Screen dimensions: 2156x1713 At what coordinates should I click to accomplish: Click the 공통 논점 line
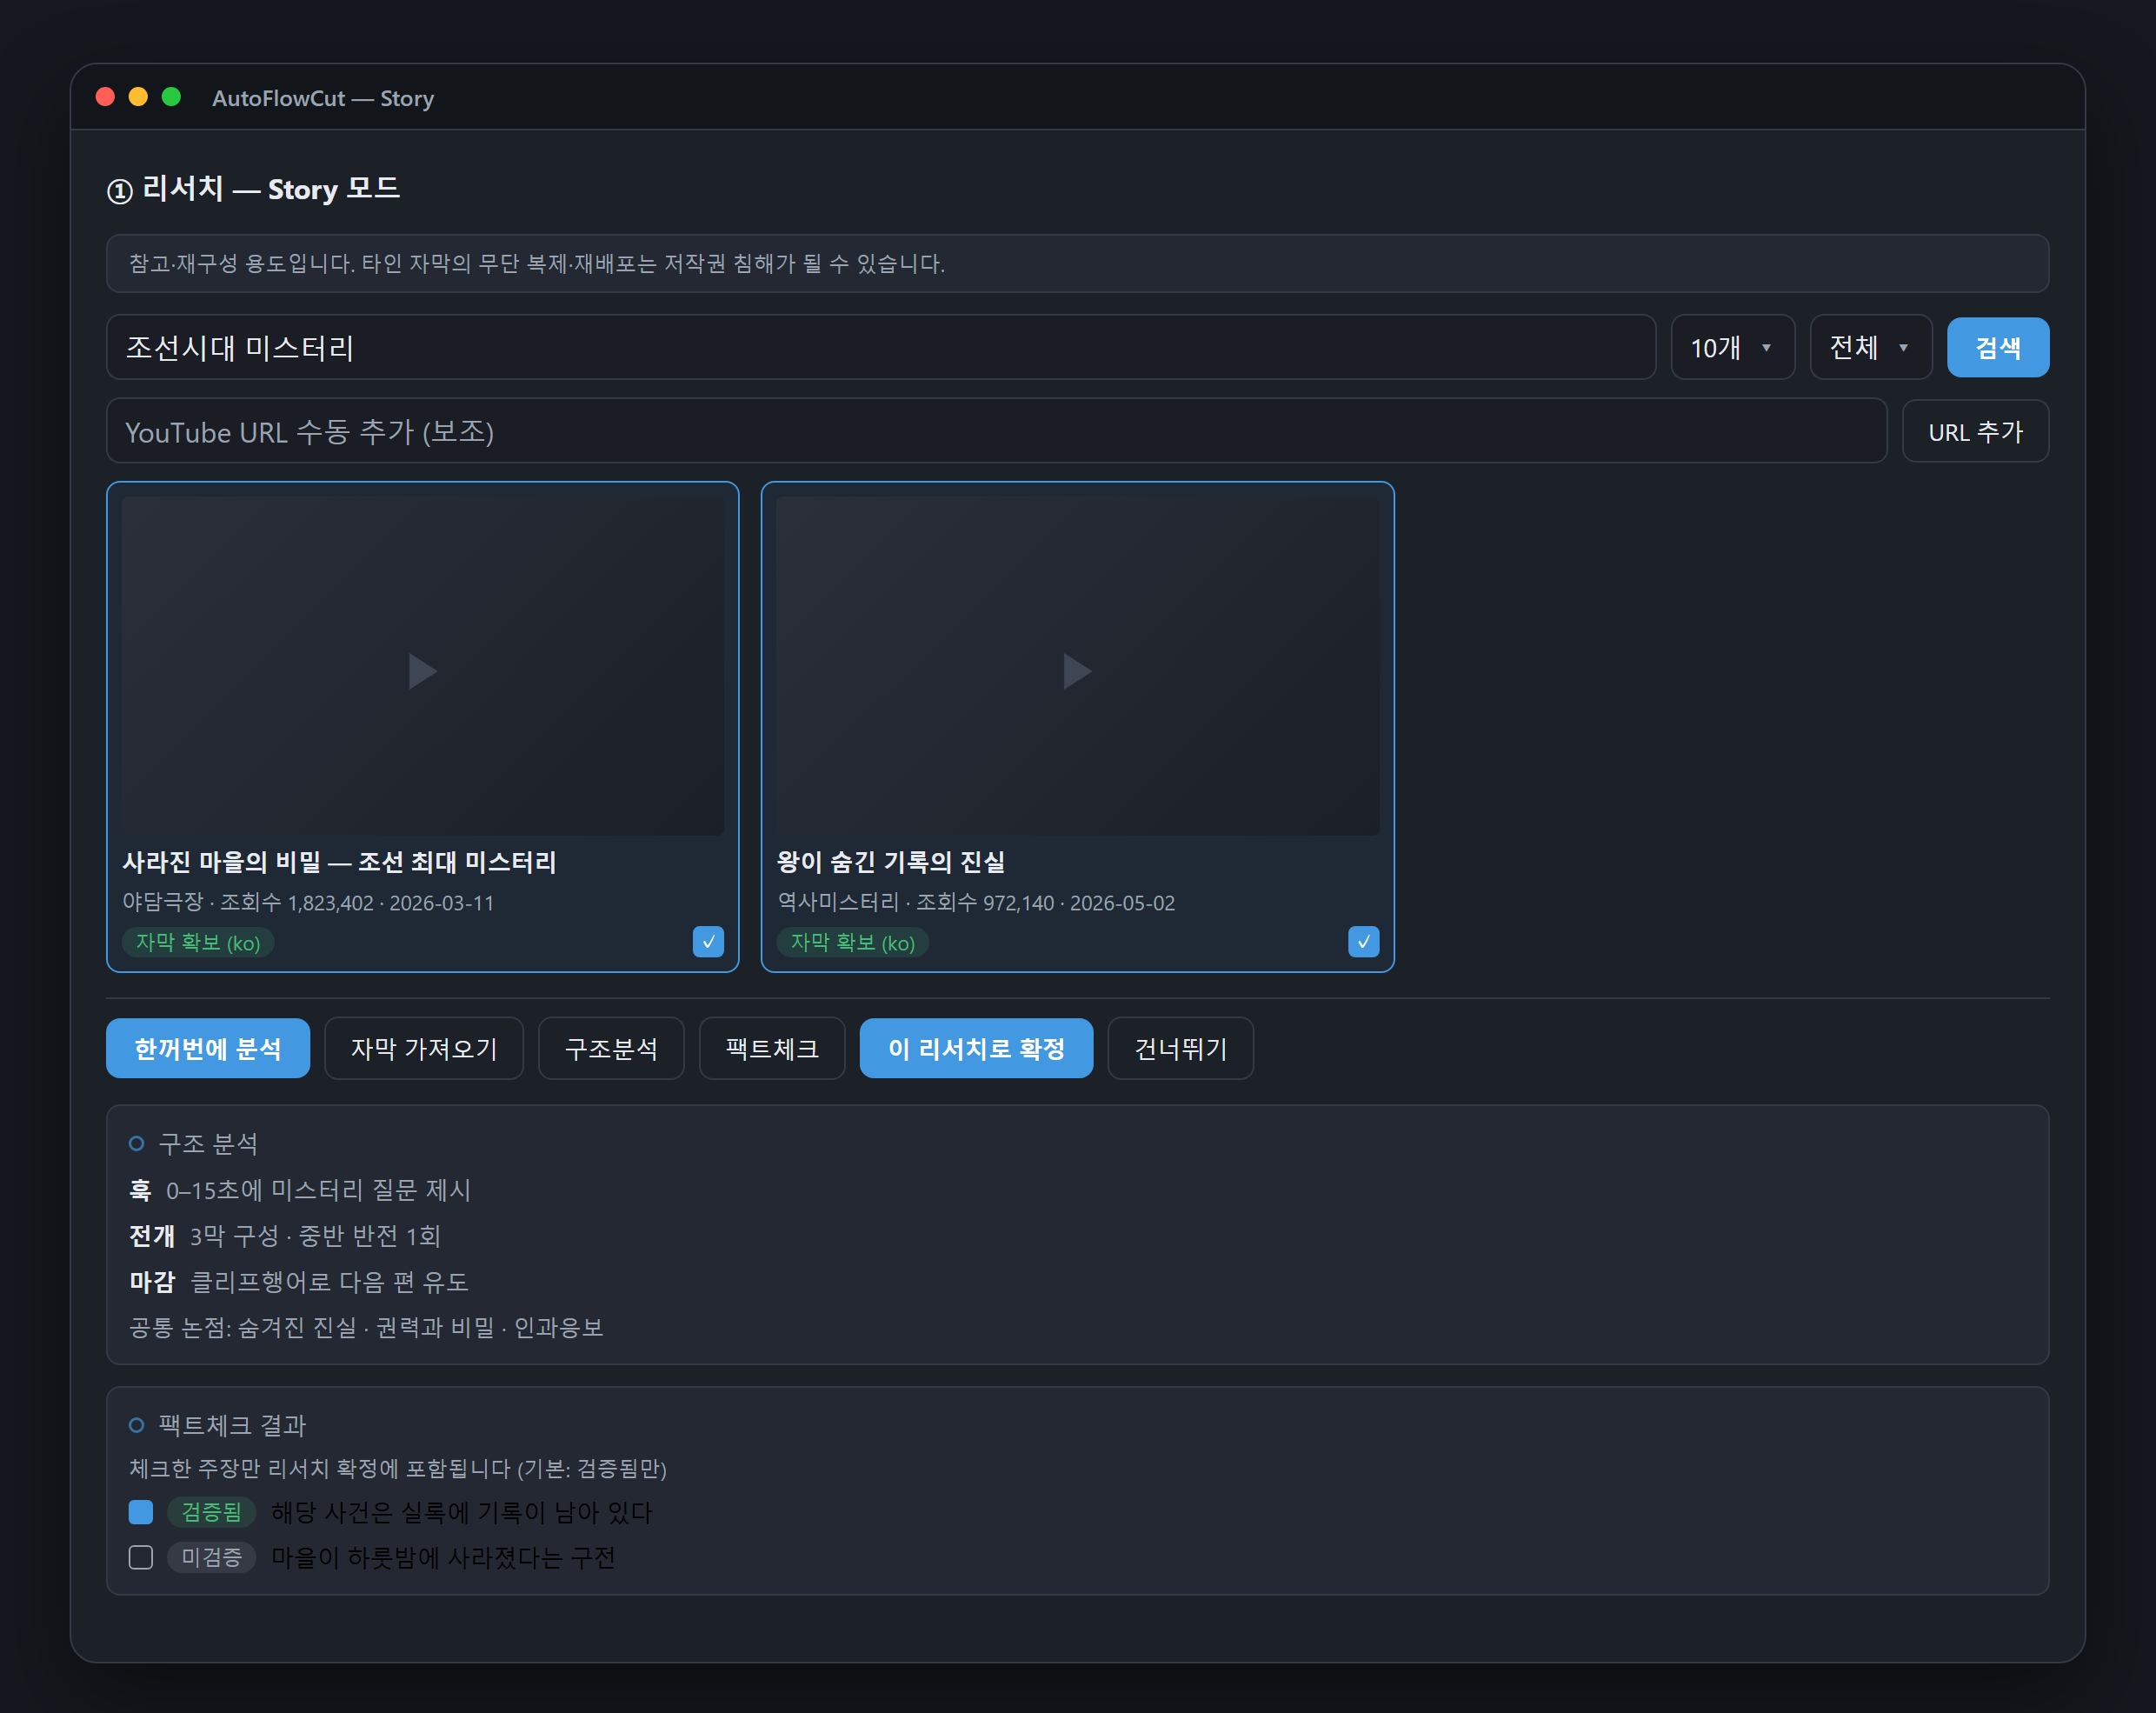366,1327
